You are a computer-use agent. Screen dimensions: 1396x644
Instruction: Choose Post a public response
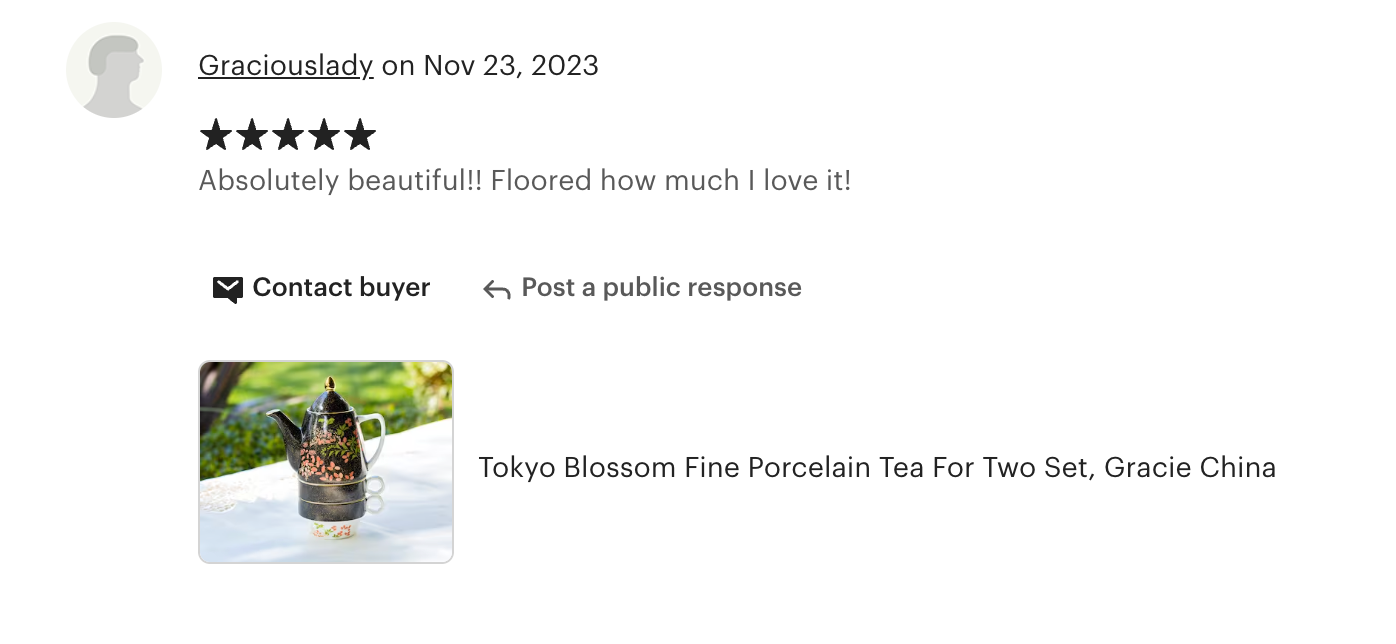(x=661, y=288)
